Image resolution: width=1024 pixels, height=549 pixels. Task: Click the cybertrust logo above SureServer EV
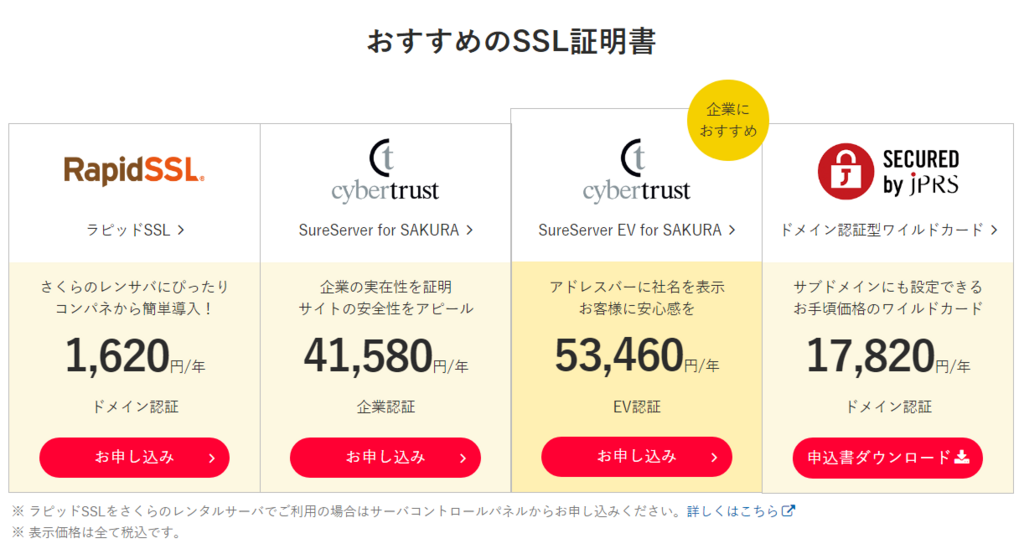click(x=636, y=171)
